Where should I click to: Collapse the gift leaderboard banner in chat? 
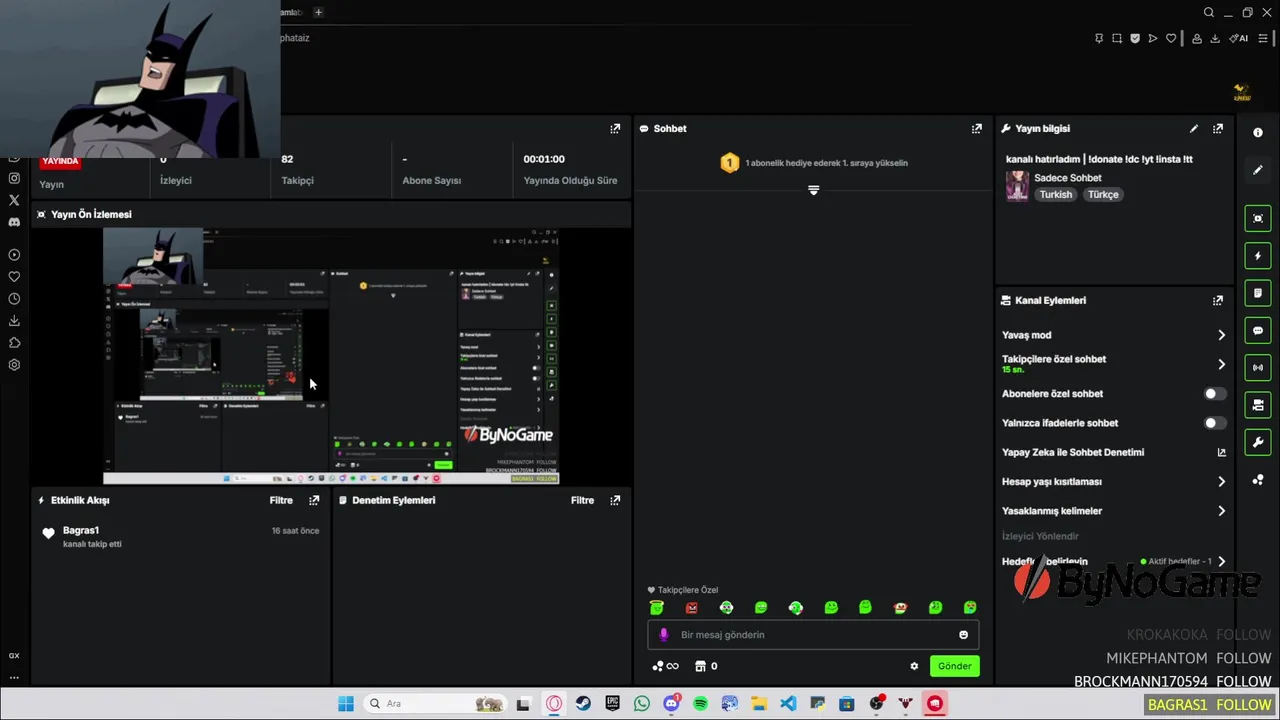[x=813, y=190]
